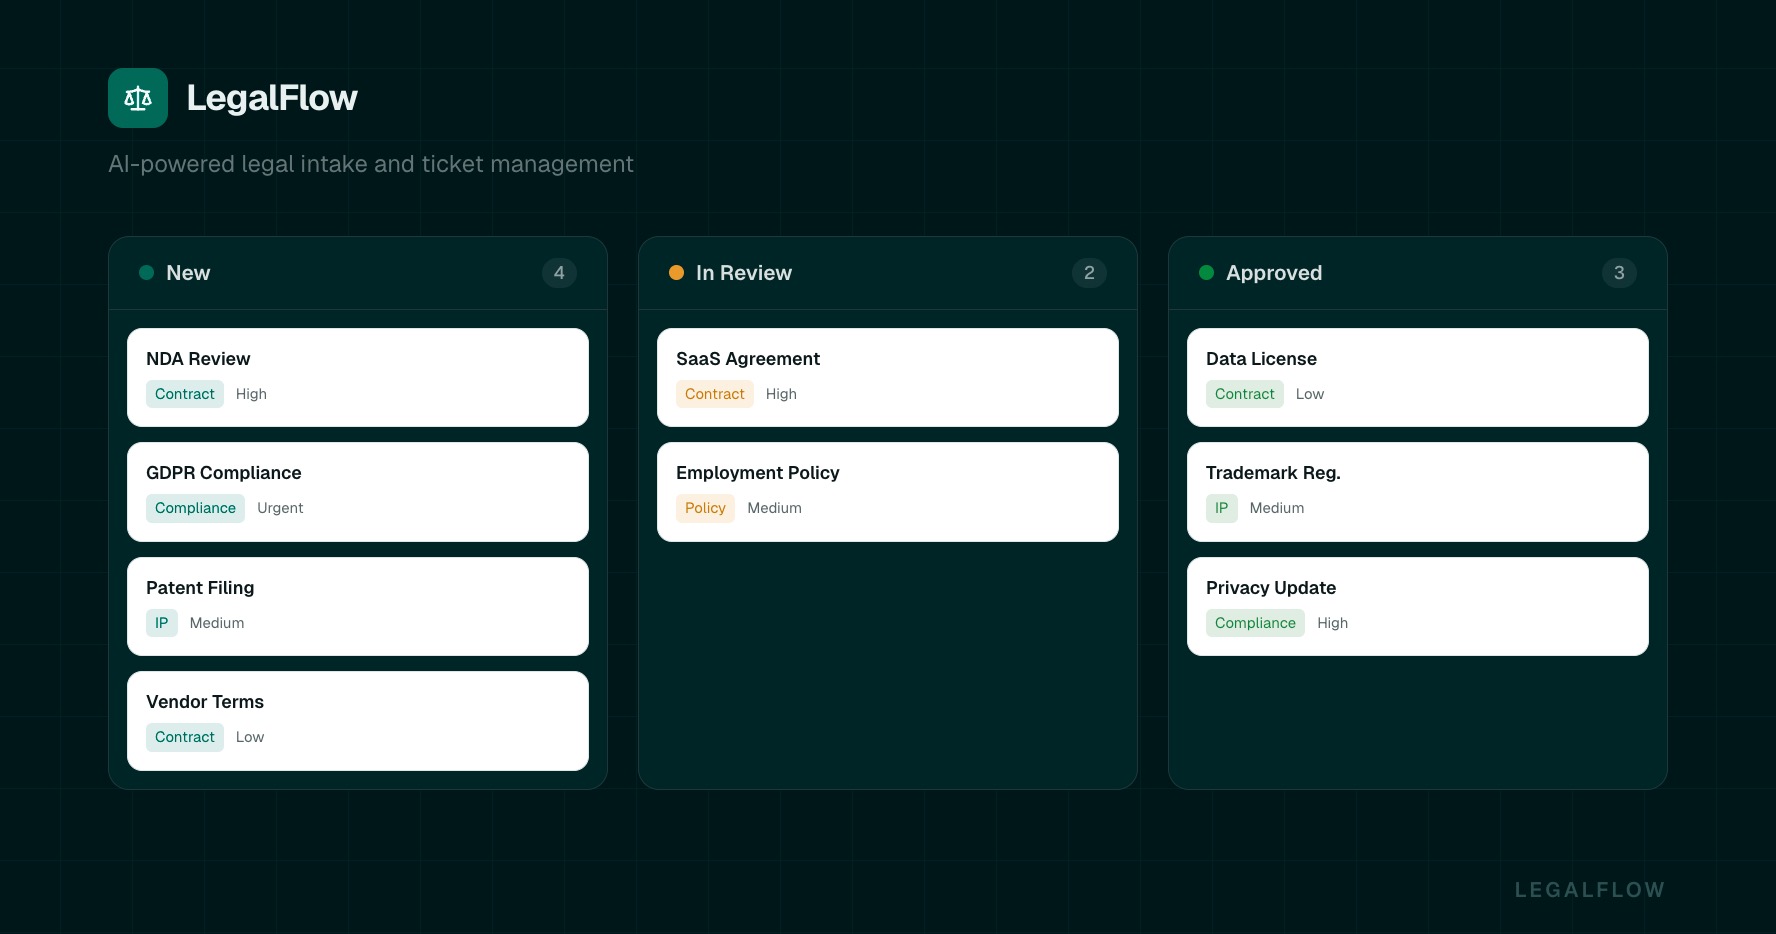Image resolution: width=1776 pixels, height=934 pixels.
Task: Click IP tag on Trademark Reg. card
Action: (x=1222, y=508)
